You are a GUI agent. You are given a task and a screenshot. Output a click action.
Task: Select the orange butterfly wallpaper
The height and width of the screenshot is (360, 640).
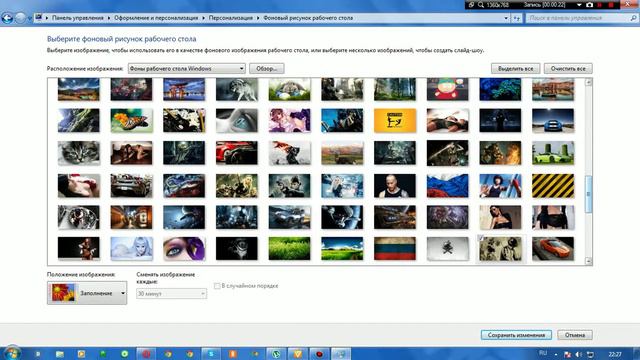point(131,120)
